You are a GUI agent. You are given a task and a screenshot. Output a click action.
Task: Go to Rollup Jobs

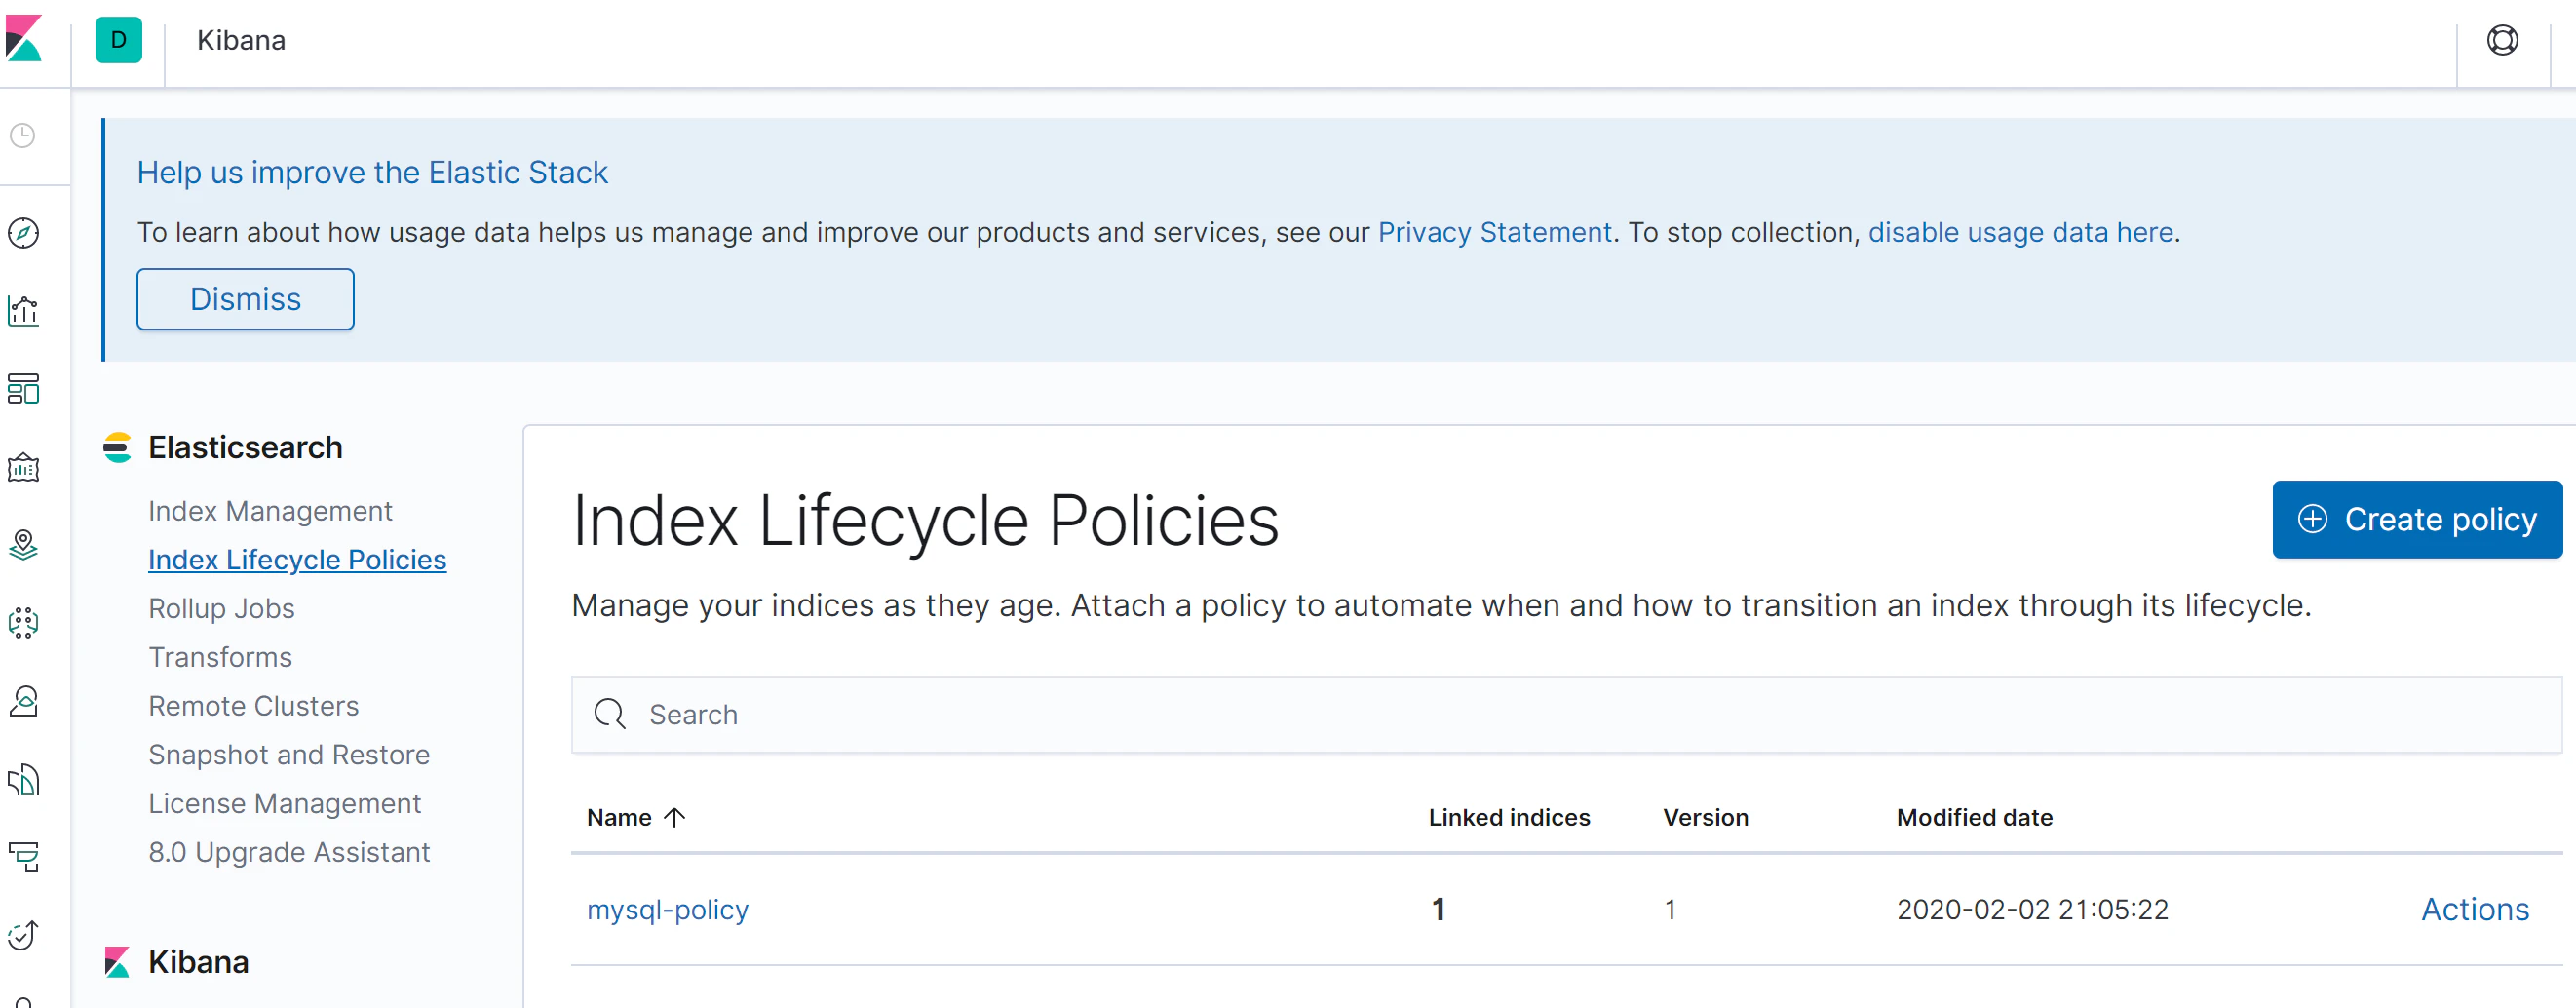(221, 609)
